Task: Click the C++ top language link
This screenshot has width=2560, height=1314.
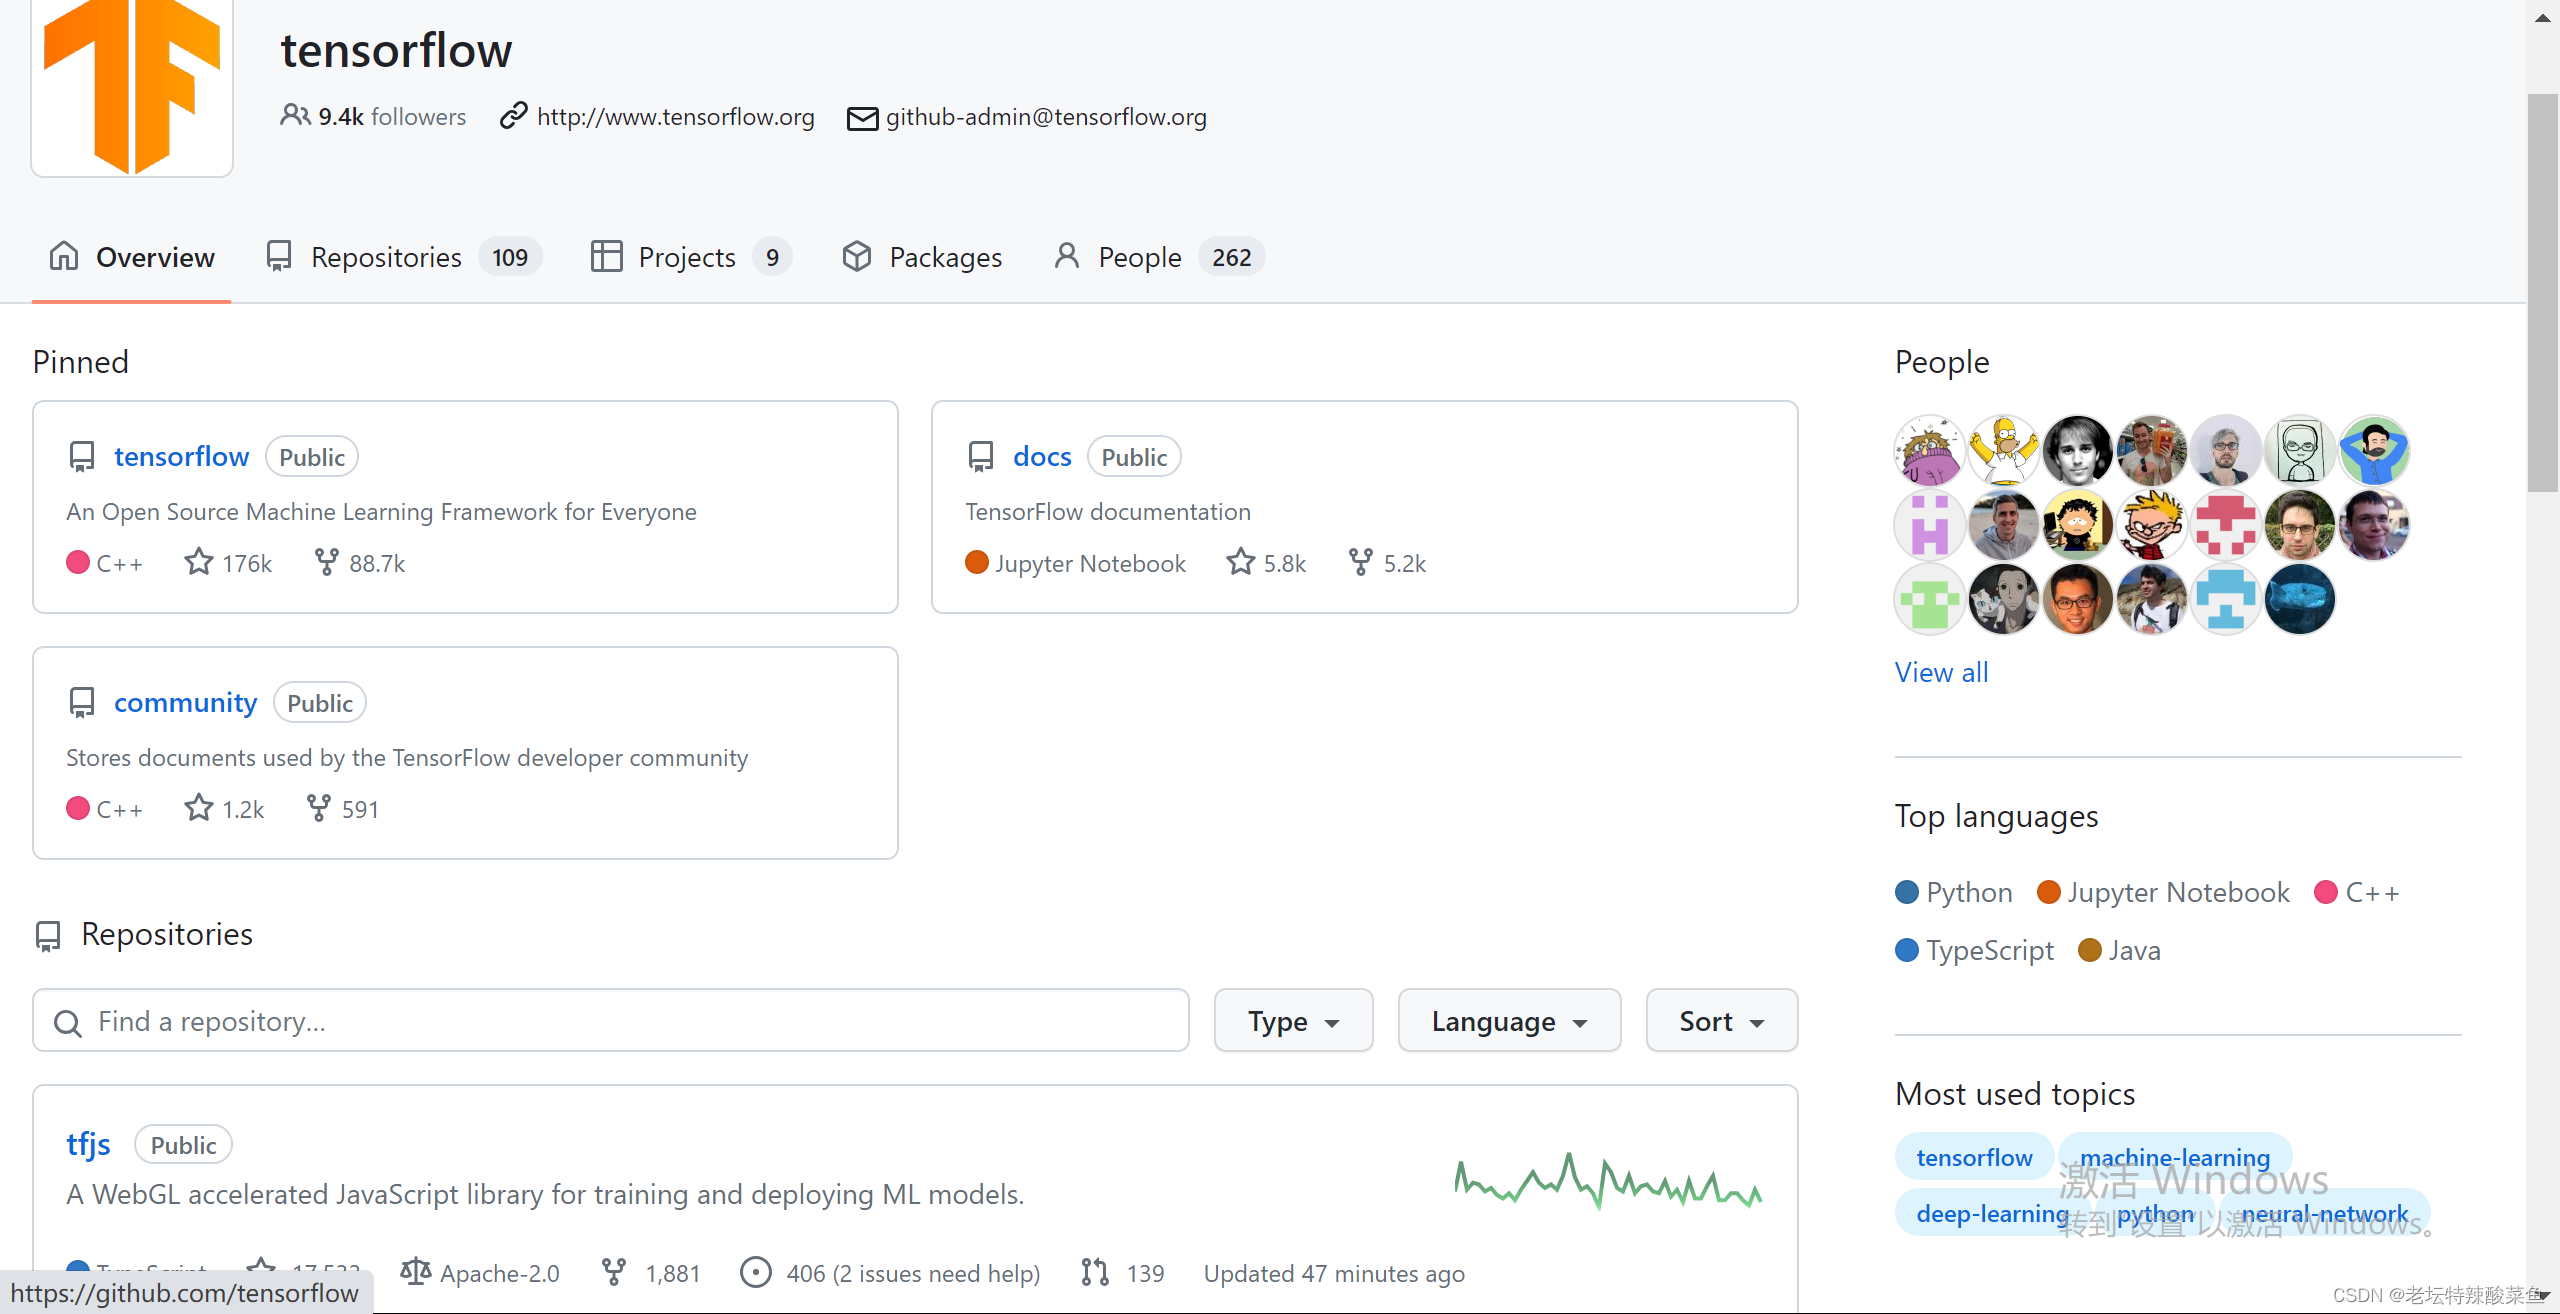Action: point(2357,892)
